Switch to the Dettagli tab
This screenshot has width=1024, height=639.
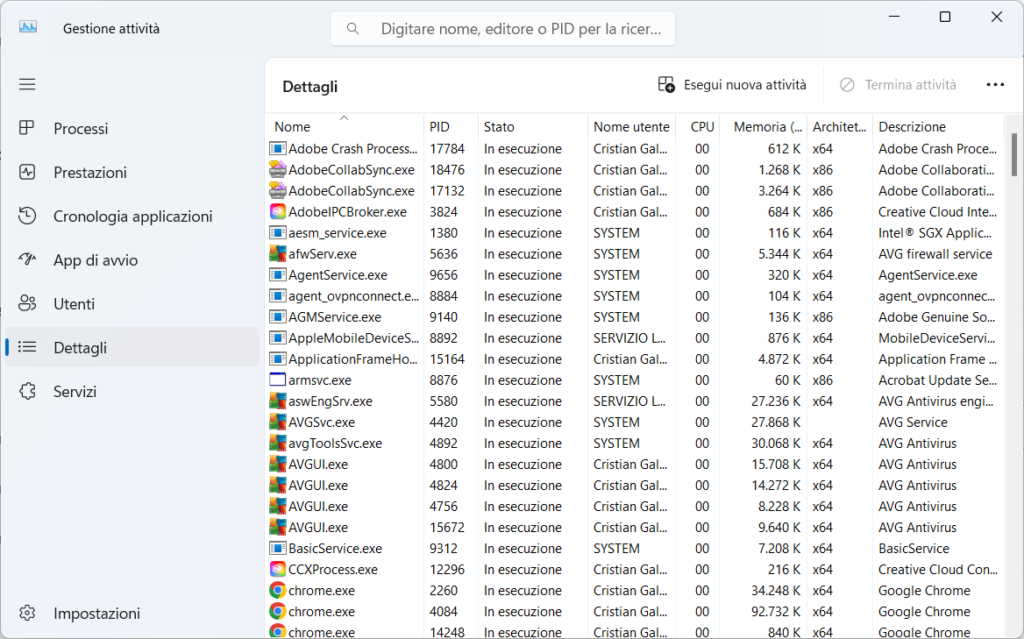pos(80,348)
